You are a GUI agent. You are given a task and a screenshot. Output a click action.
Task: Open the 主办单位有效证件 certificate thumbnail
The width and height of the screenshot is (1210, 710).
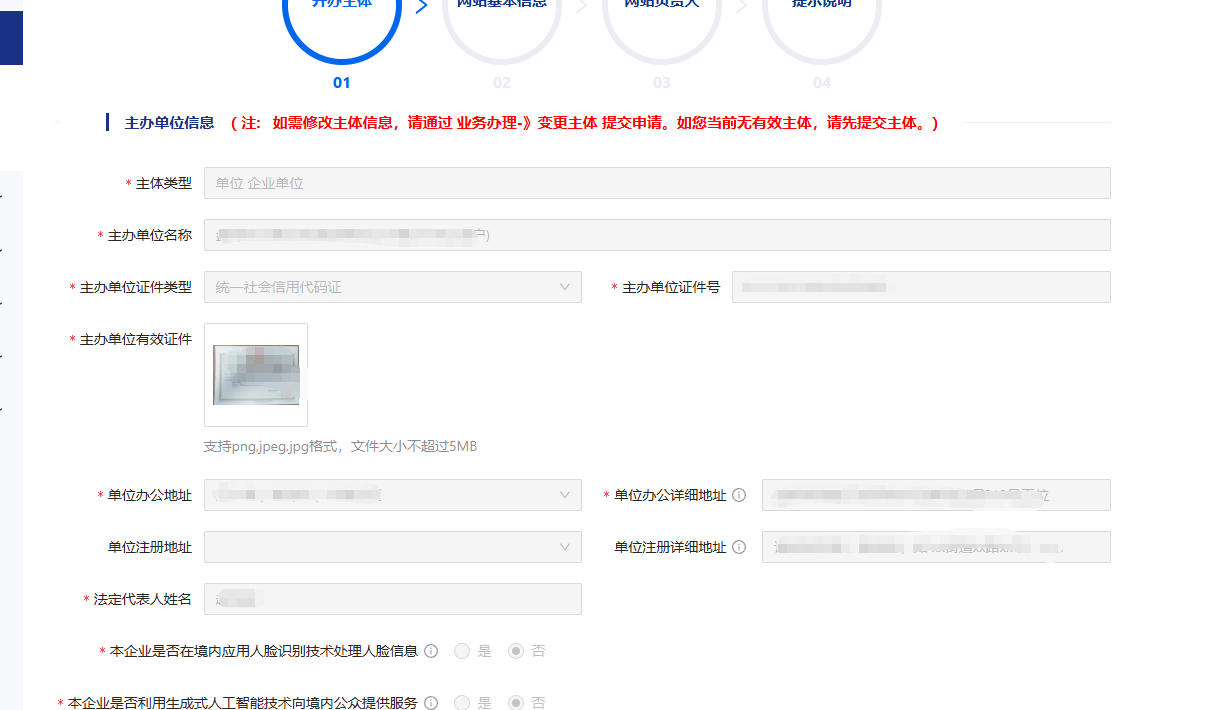tap(256, 375)
